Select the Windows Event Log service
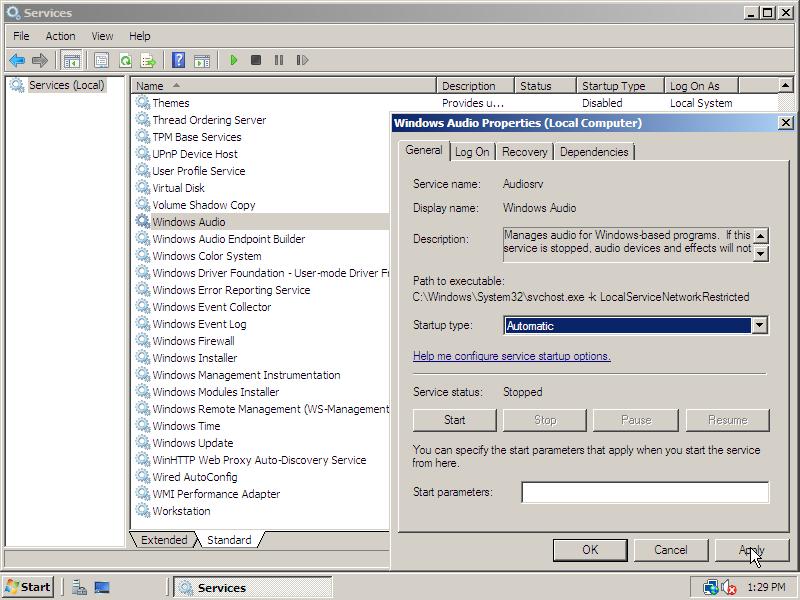This screenshot has height=600, width=800. (x=199, y=324)
